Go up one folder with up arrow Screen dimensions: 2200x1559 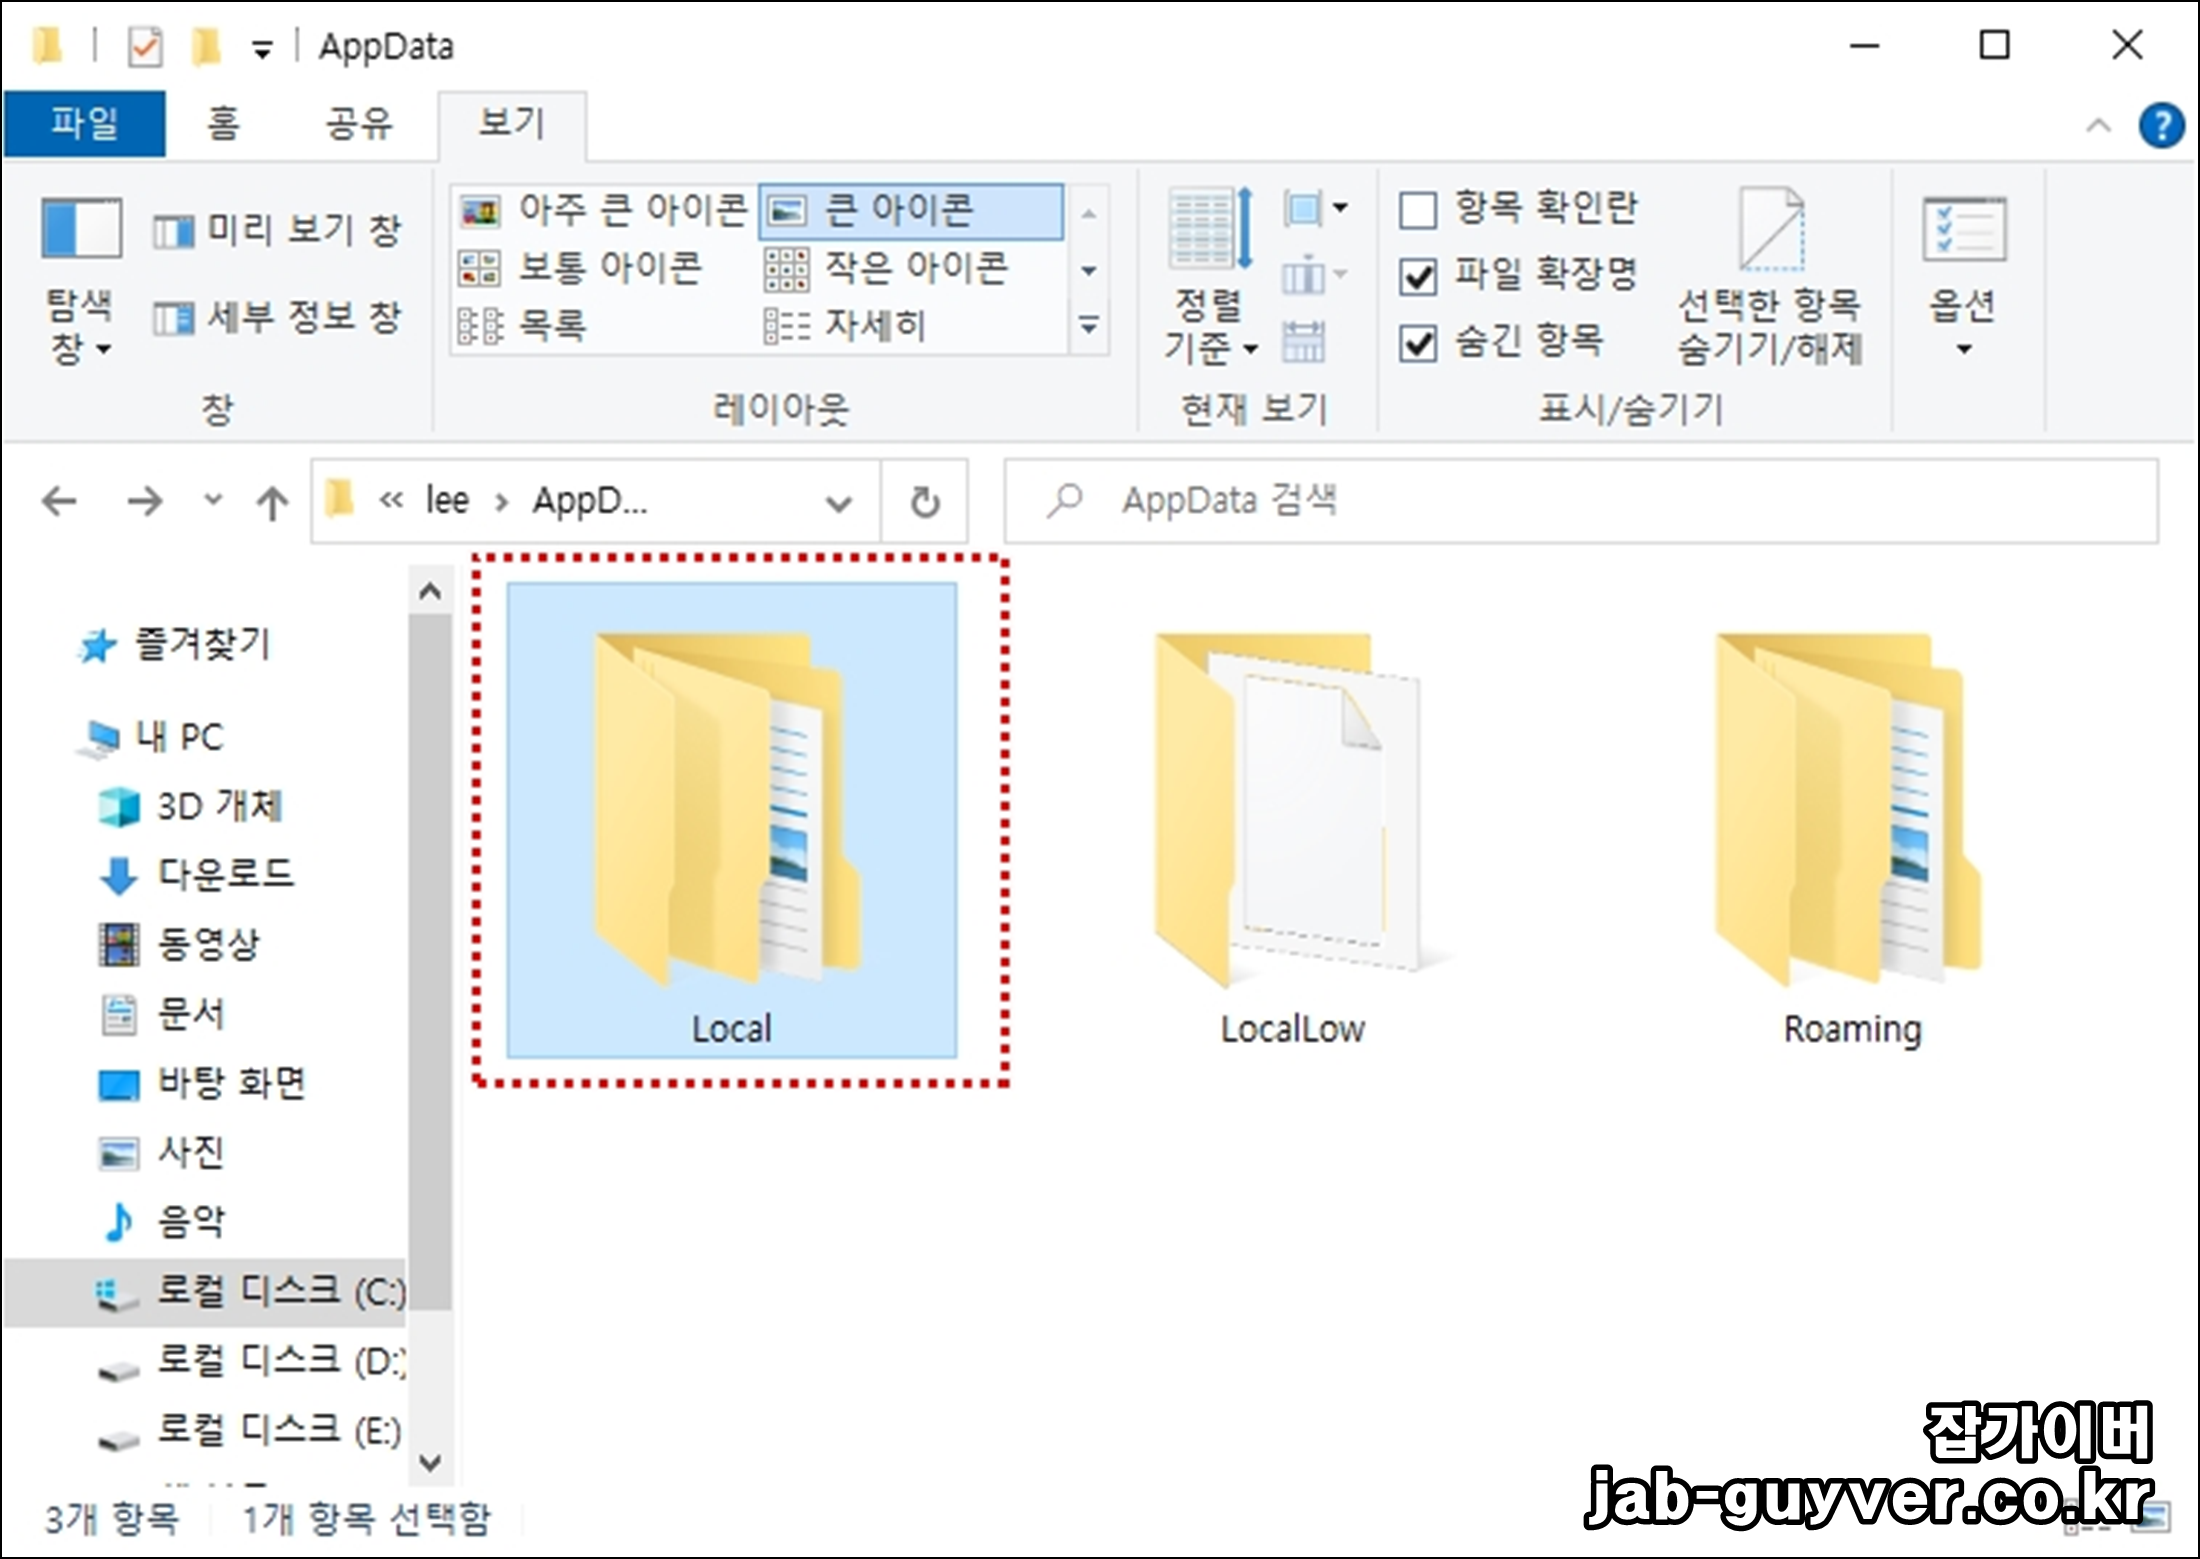tap(272, 502)
